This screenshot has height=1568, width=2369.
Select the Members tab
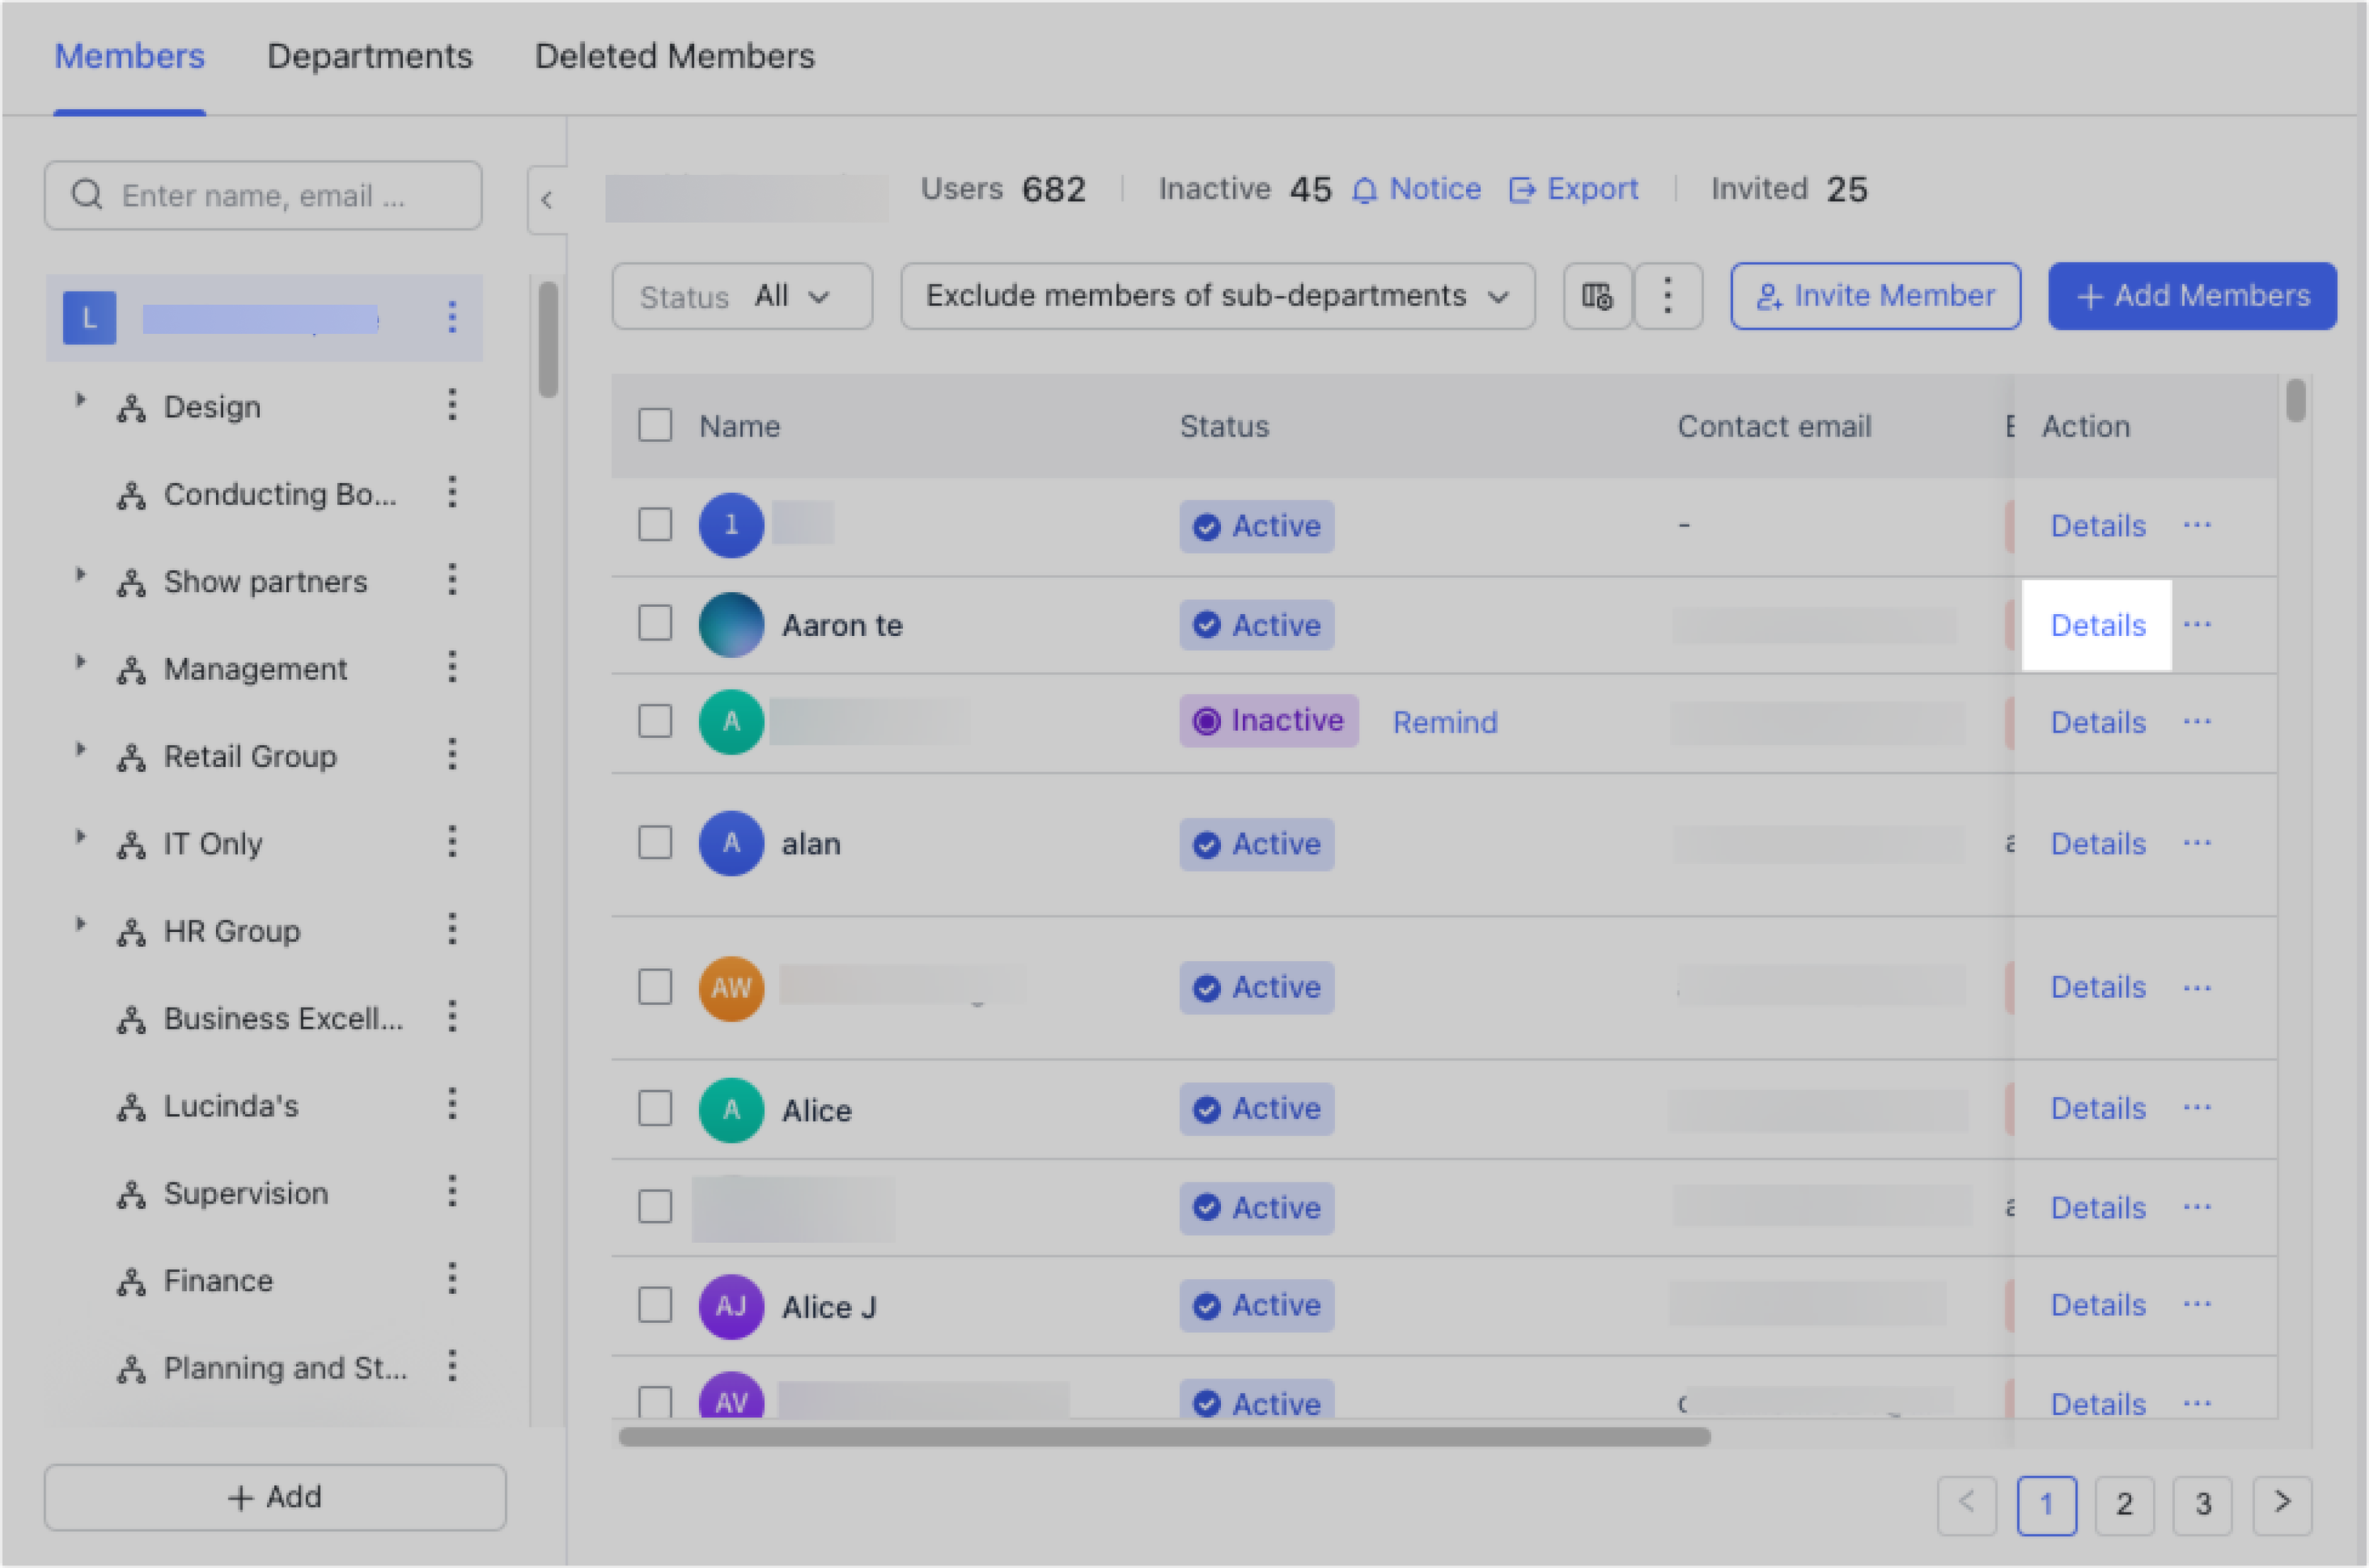point(129,56)
